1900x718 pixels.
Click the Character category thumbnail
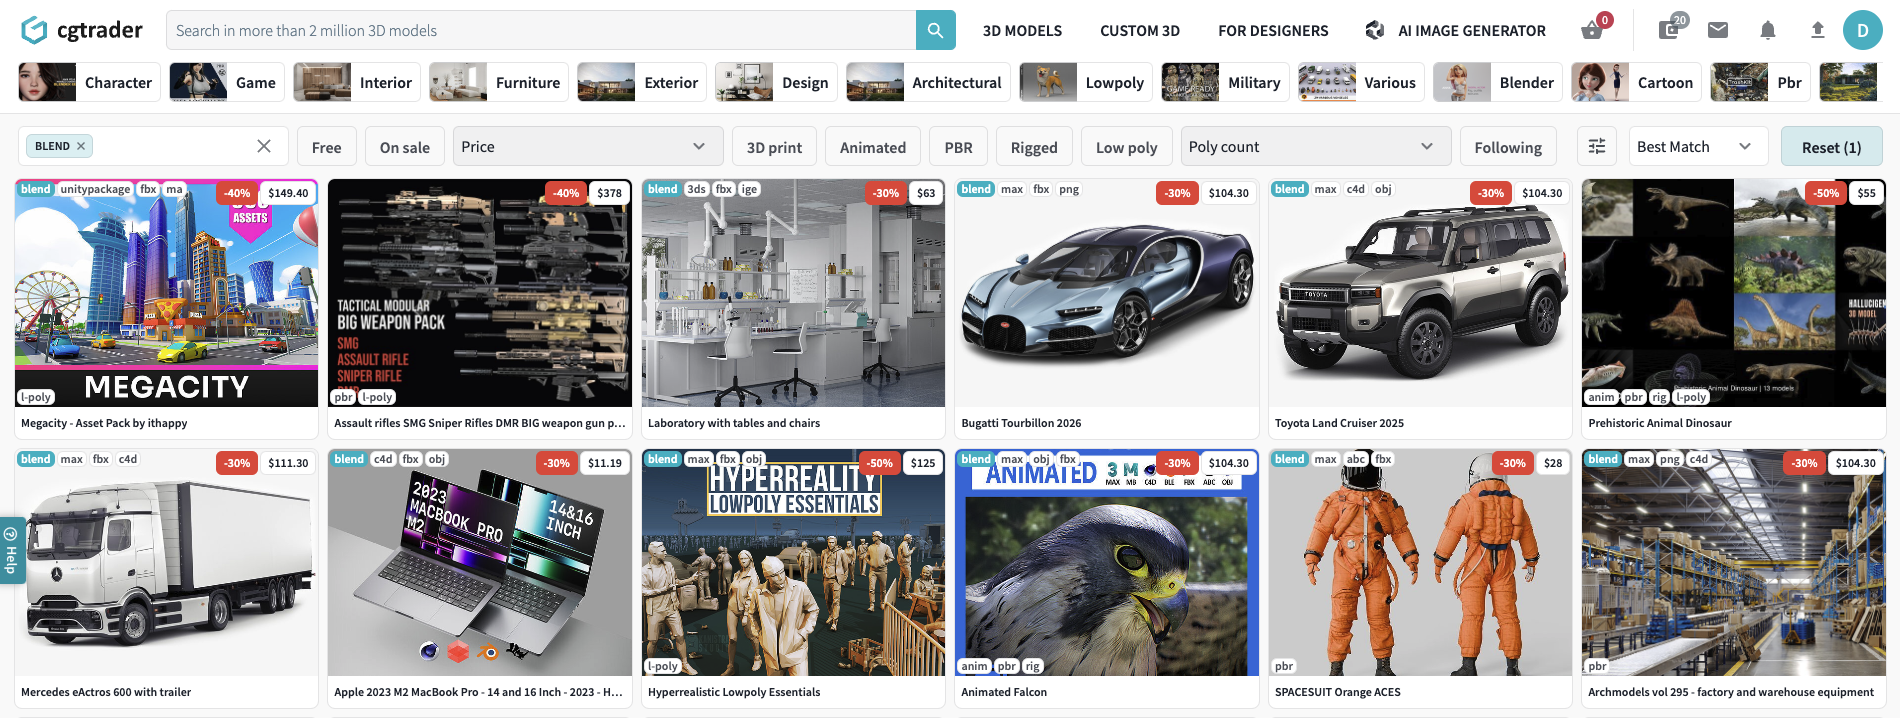[x=47, y=82]
